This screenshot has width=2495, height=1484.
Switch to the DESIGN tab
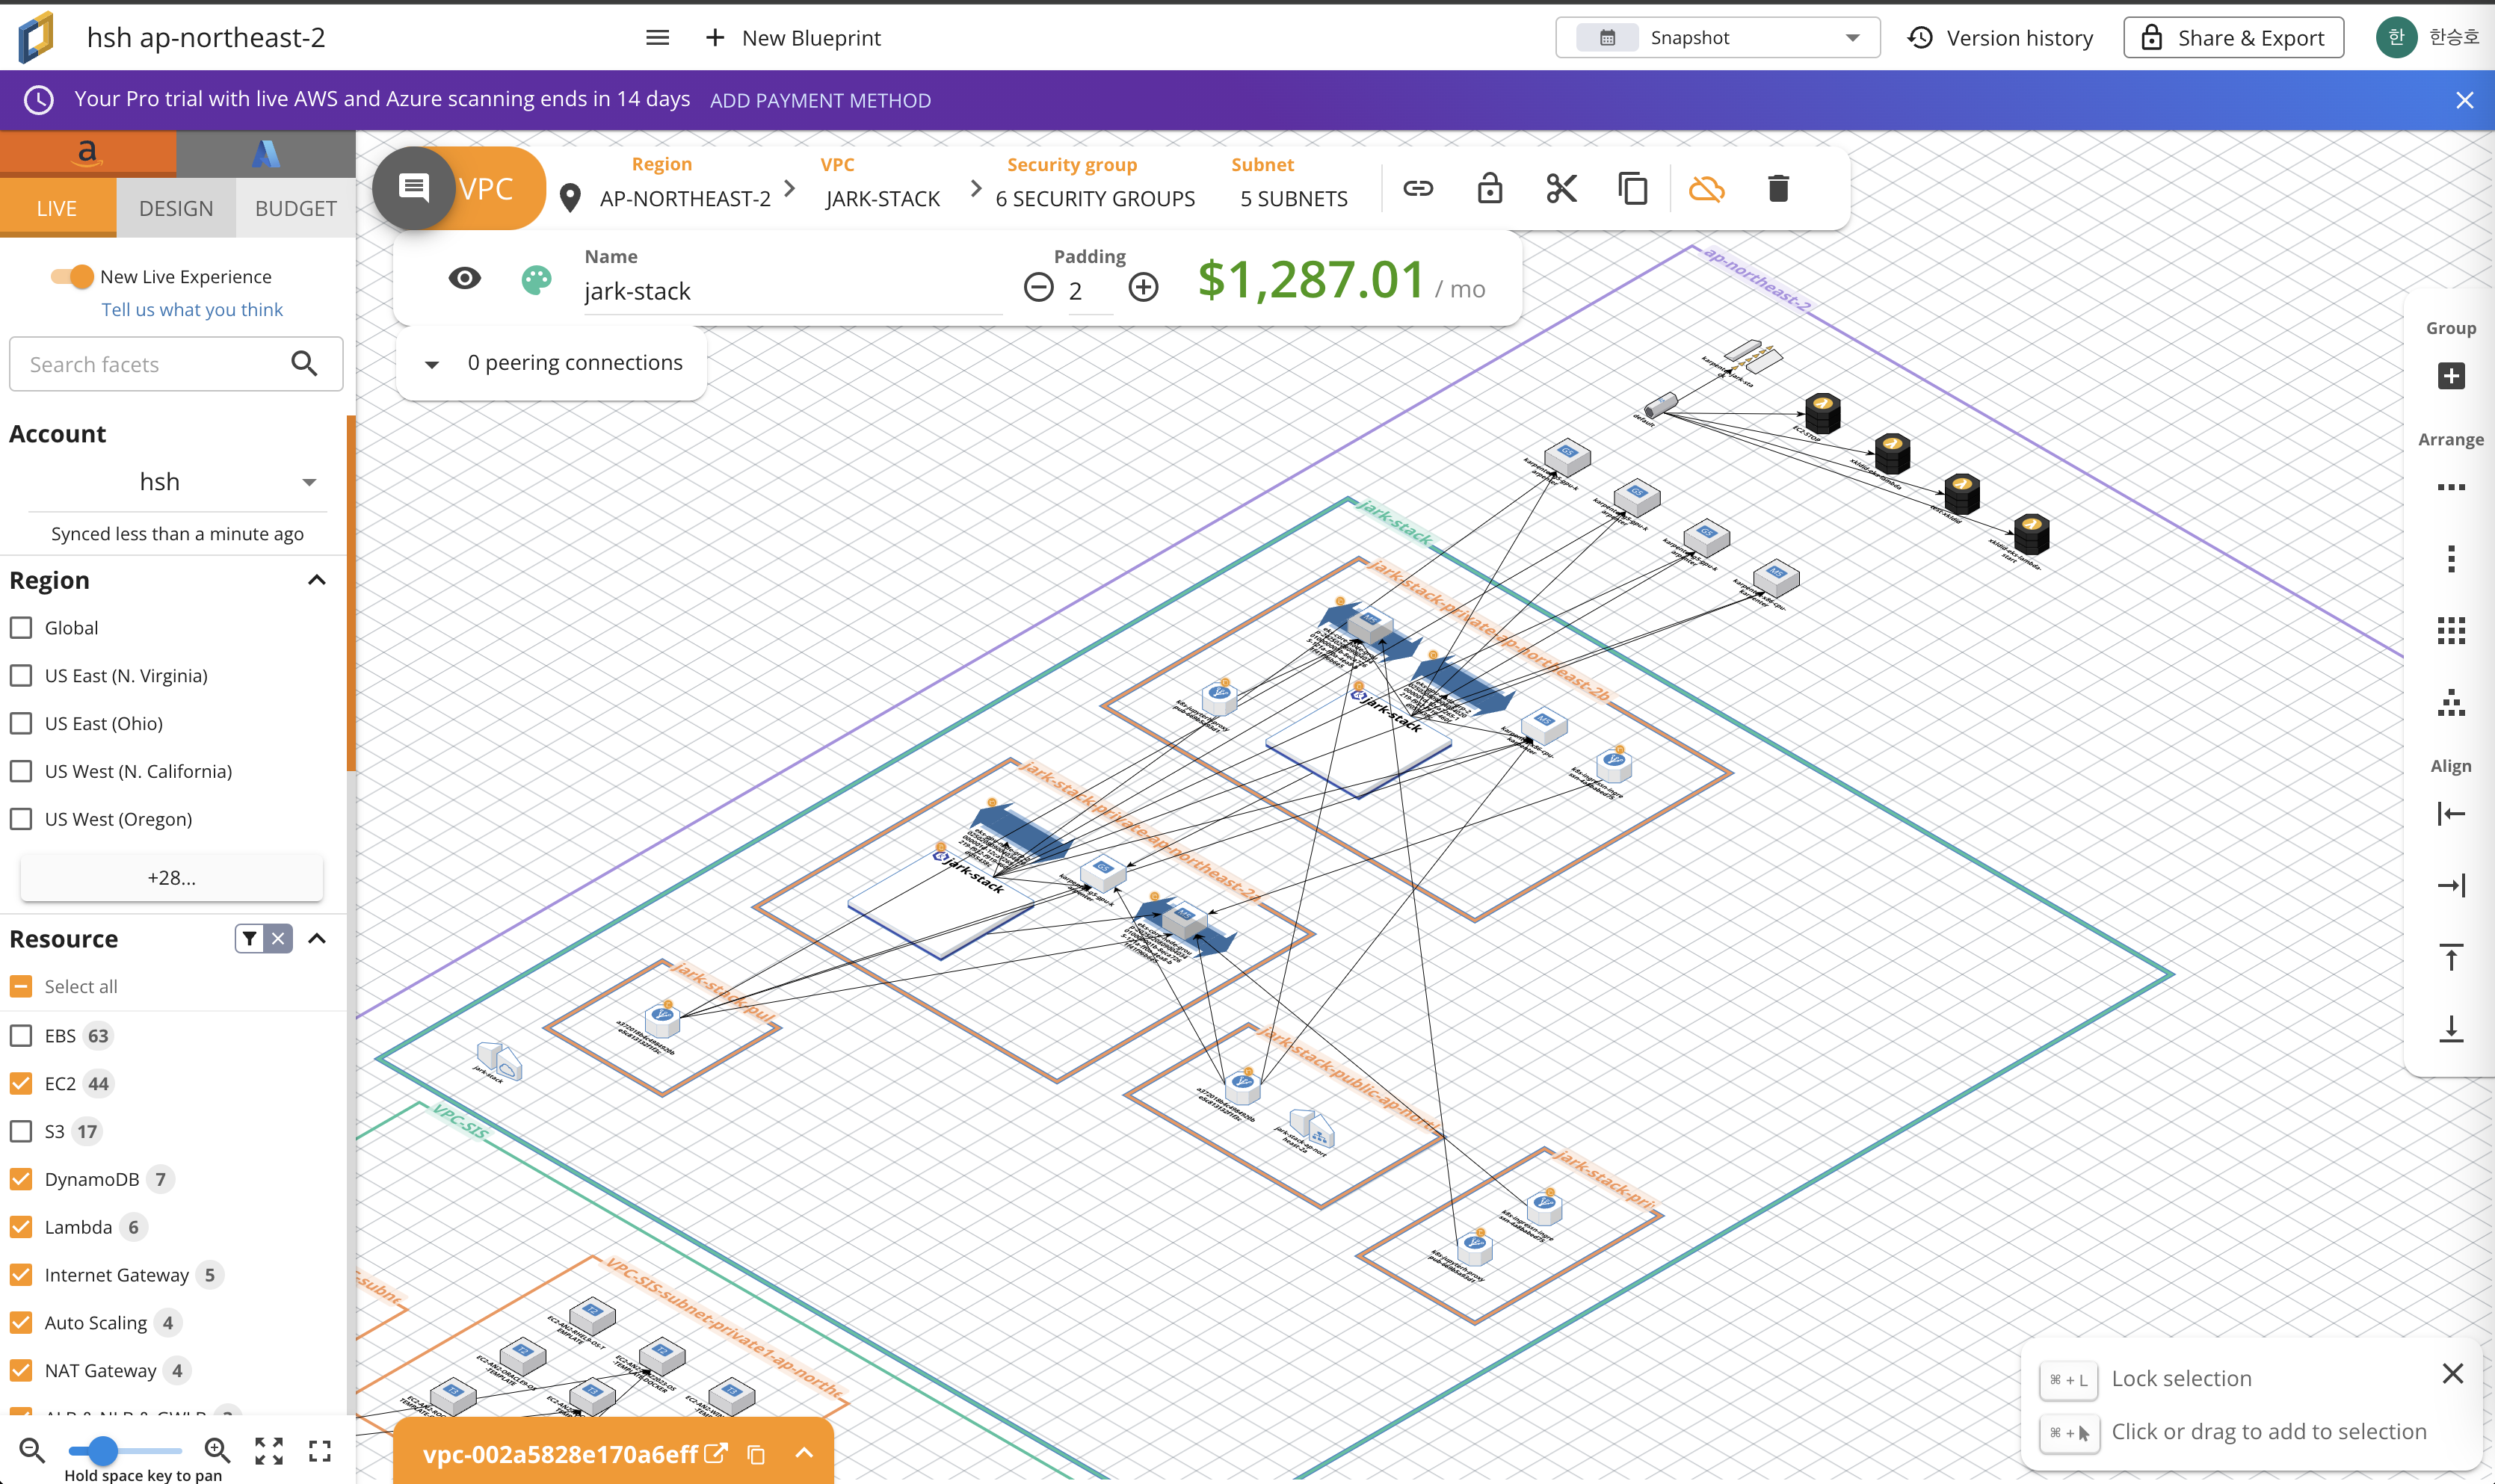pos(176,208)
